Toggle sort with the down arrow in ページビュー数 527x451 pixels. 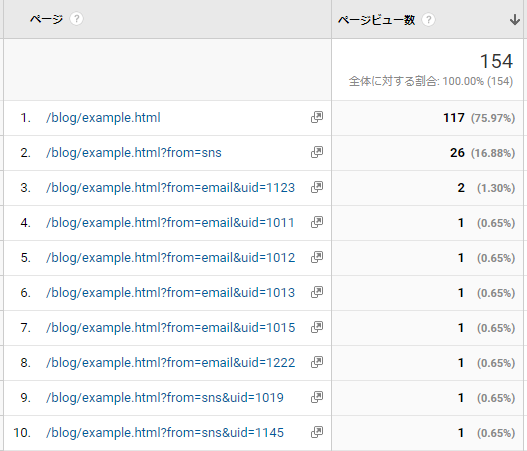[x=515, y=20]
